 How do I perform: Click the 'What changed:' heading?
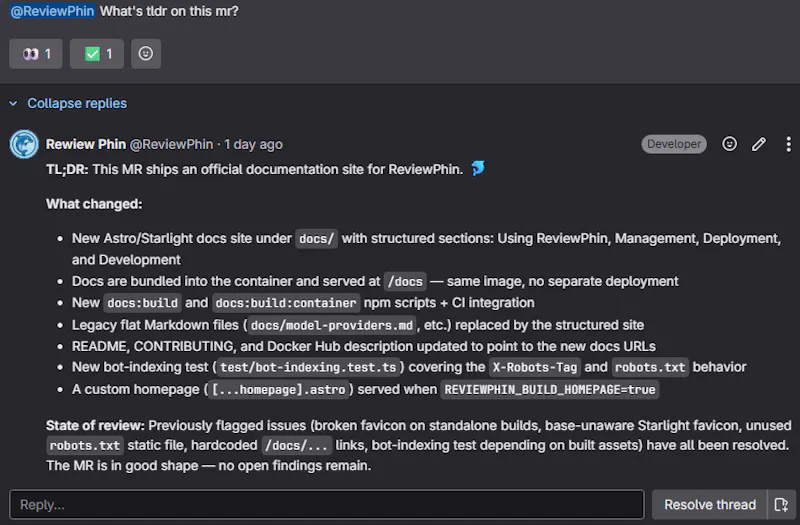tap(94, 204)
